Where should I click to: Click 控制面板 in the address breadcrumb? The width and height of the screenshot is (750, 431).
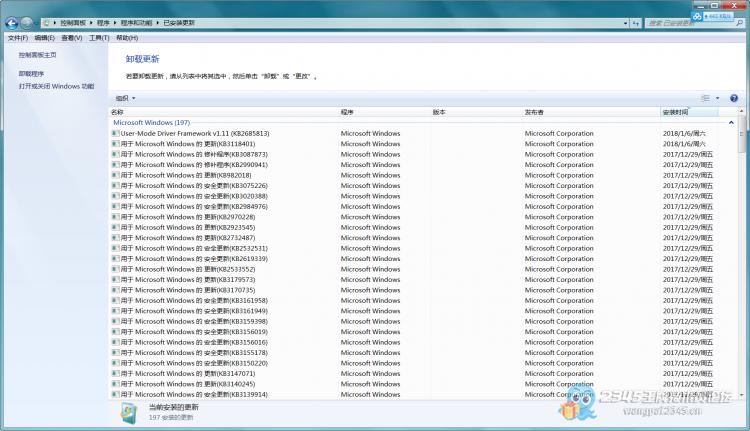coord(73,23)
